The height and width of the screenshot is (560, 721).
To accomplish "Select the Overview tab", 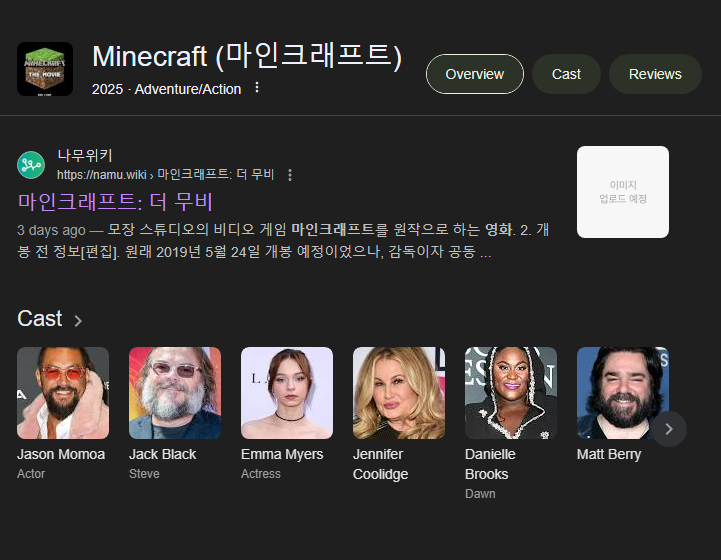I will tap(475, 74).
